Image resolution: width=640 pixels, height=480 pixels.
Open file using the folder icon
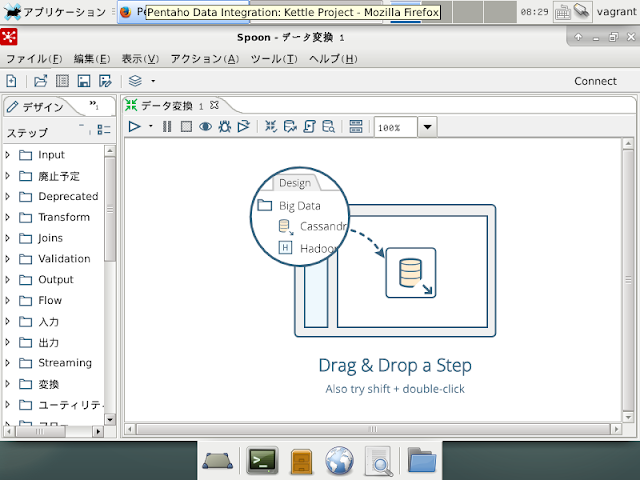(40, 81)
